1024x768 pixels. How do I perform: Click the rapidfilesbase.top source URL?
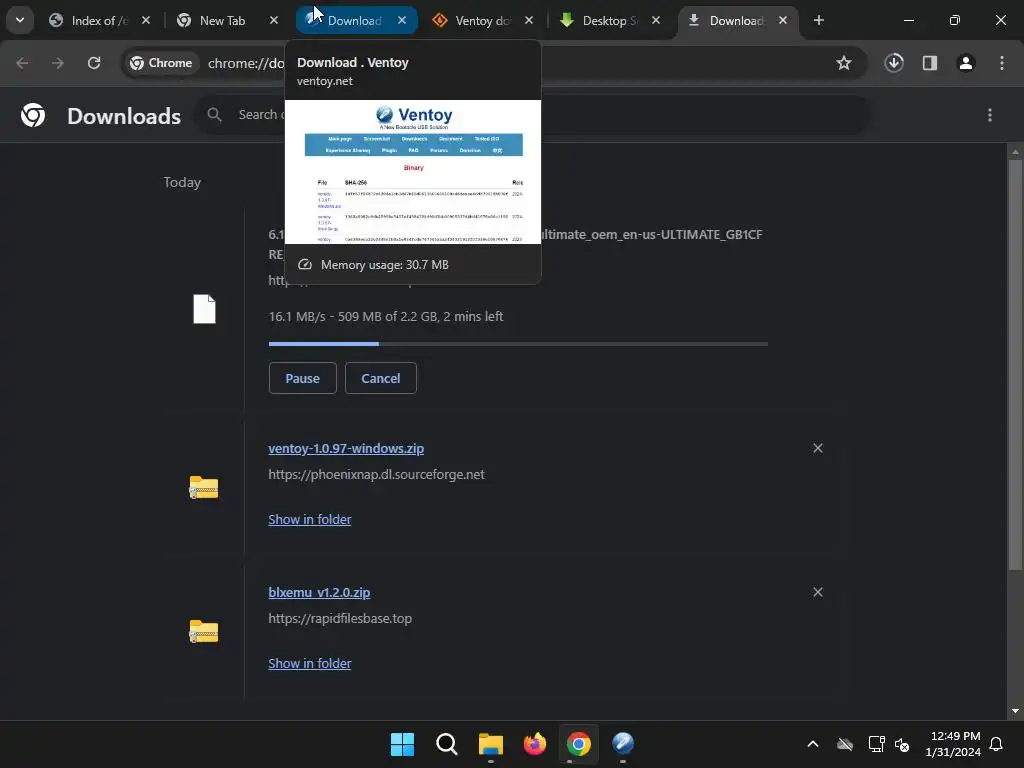tap(340, 618)
